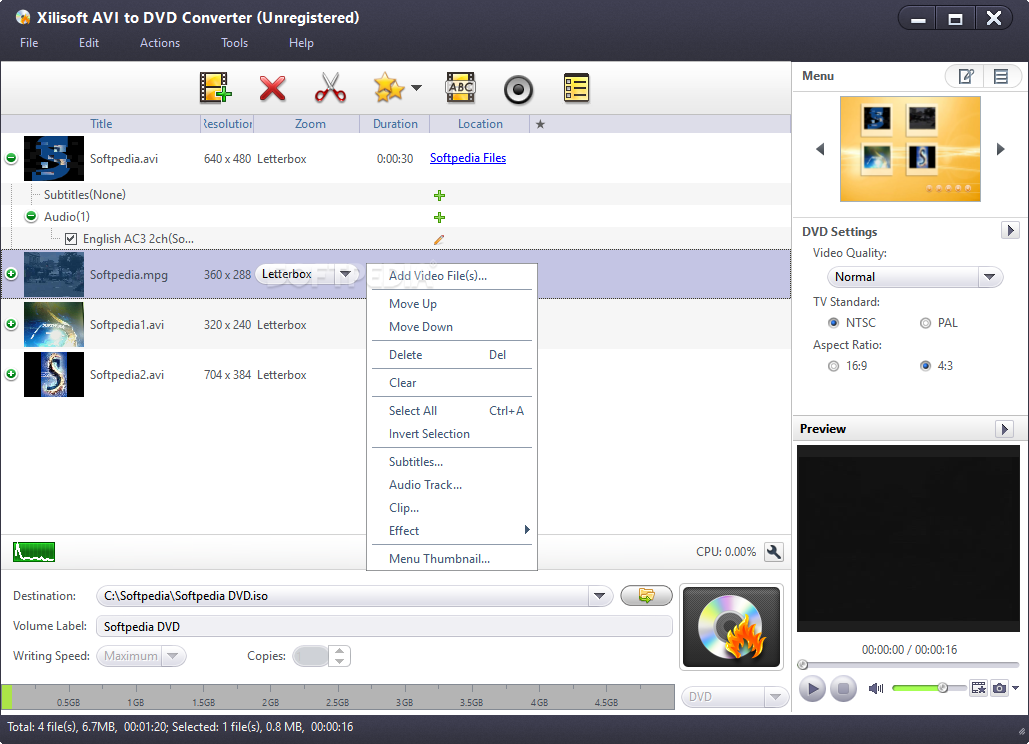The width and height of the screenshot is (1029, 744).
Task: Open the Destination path dropdown
Action: (599, 596)
